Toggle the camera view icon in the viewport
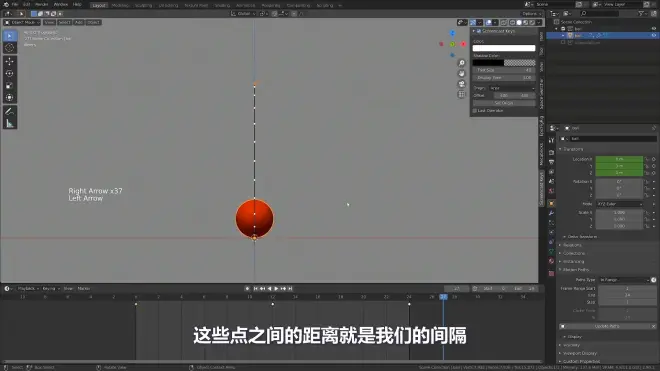This screenshot has height=371, width=660. [461, 83]
